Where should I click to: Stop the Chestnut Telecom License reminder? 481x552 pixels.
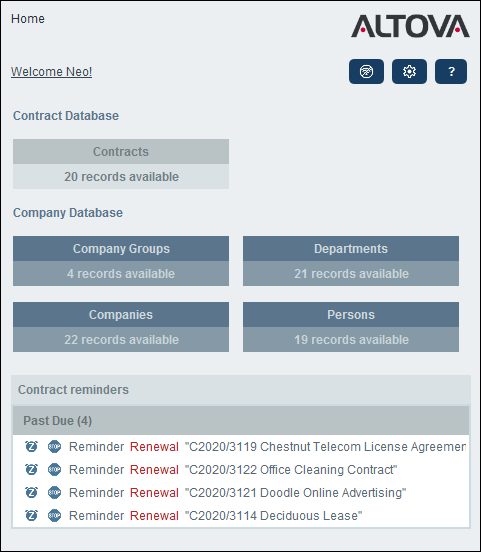[54, 446]
